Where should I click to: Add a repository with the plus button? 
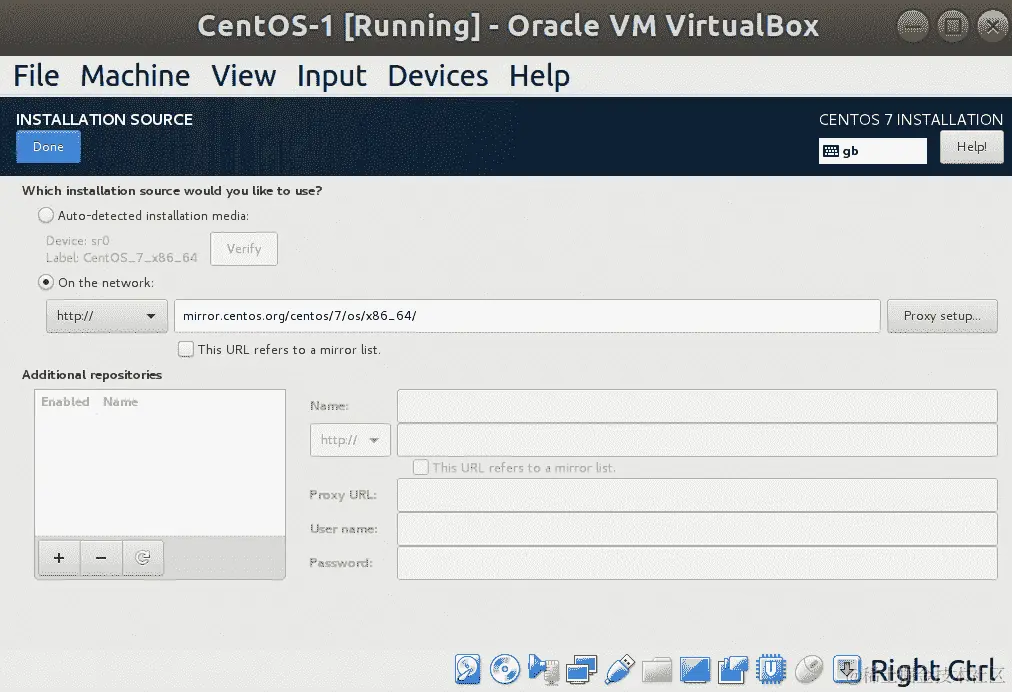tap(59, 558)
